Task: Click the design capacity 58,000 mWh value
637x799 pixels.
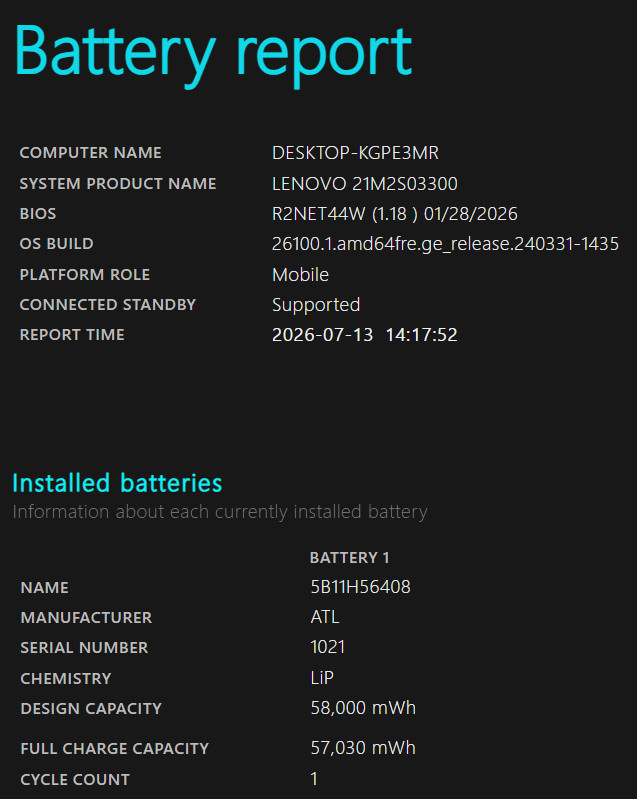Action: tap(363, 708)
